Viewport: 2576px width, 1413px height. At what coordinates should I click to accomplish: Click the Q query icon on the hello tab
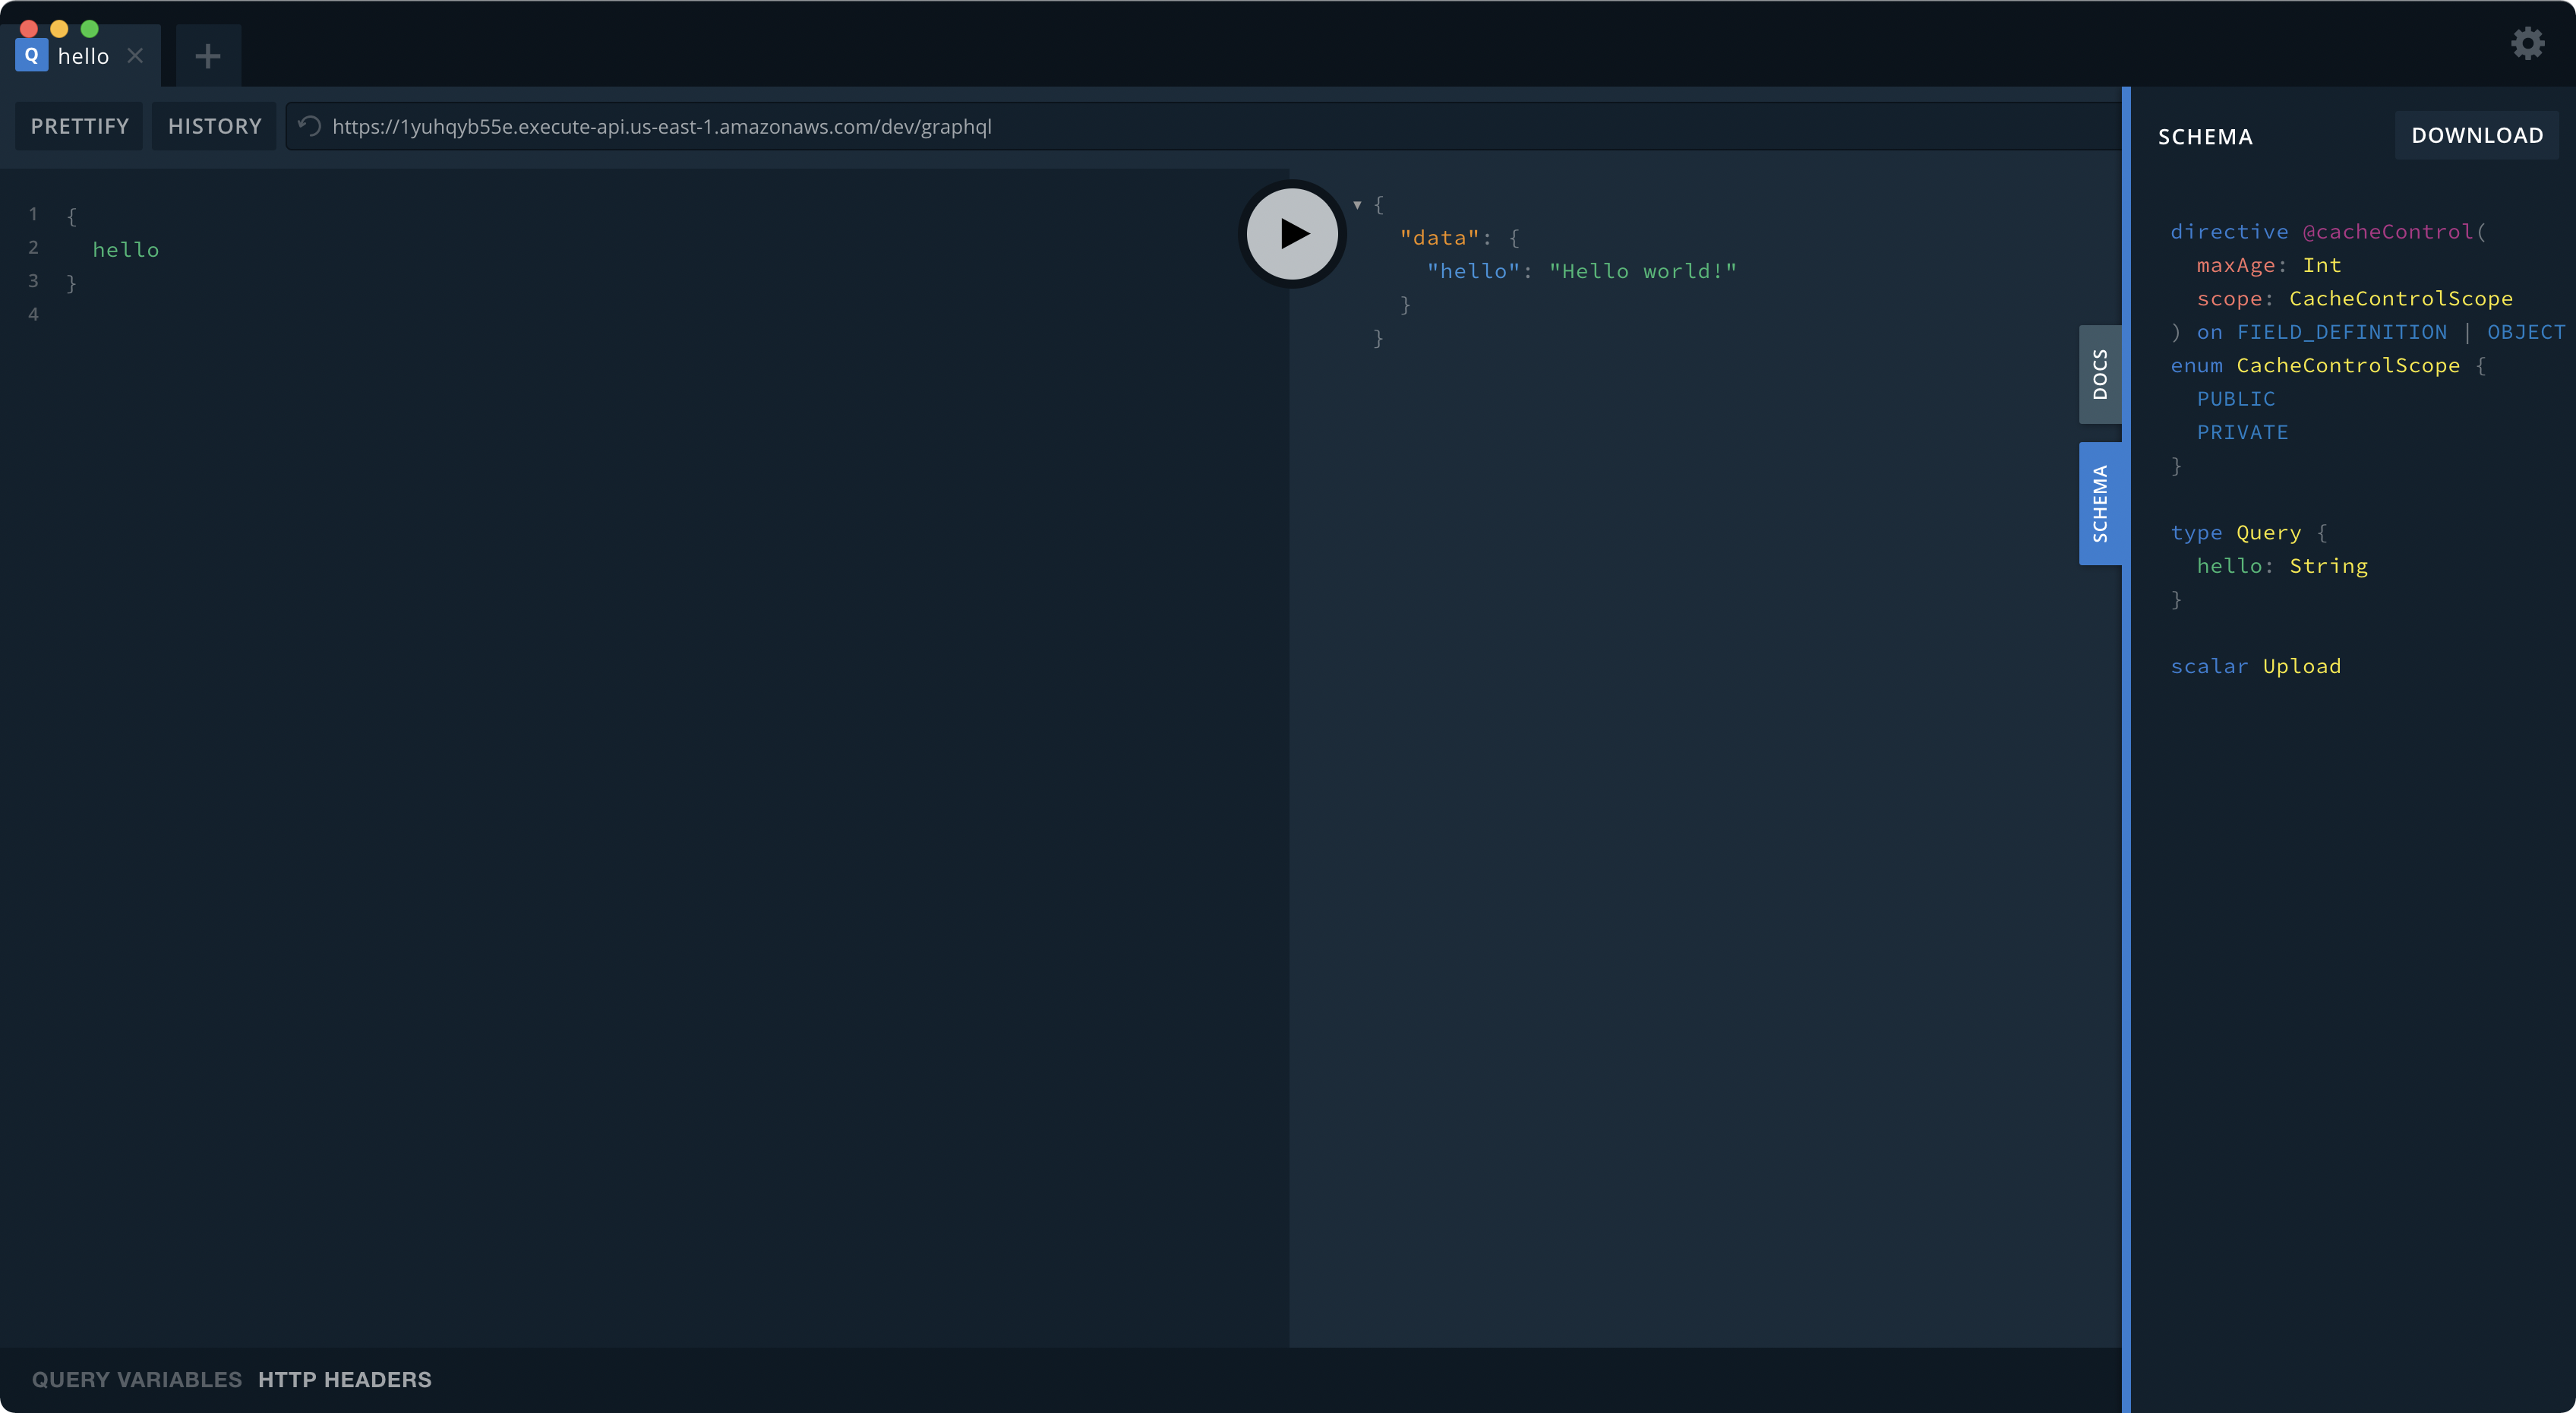pyautogui.click(x=31, y=55)
